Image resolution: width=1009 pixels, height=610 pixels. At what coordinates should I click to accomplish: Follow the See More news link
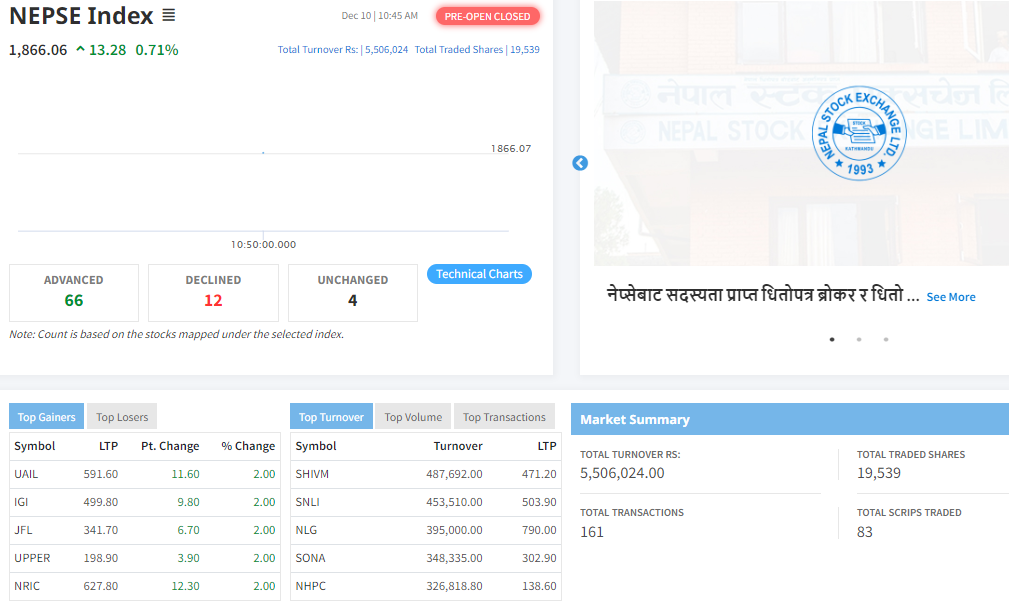(x=950, y=297)
